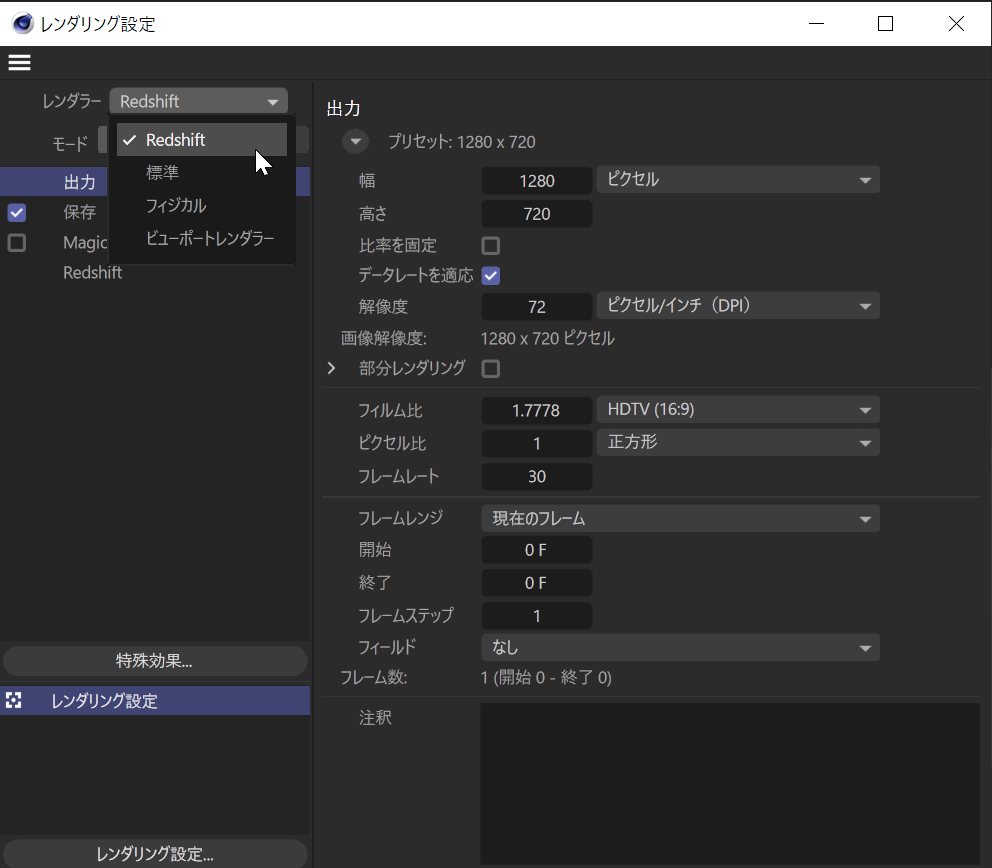Close the レンダリング設定 window
Image resolution: width=992 pixels, height=868 pixels.
click(957, 23)
